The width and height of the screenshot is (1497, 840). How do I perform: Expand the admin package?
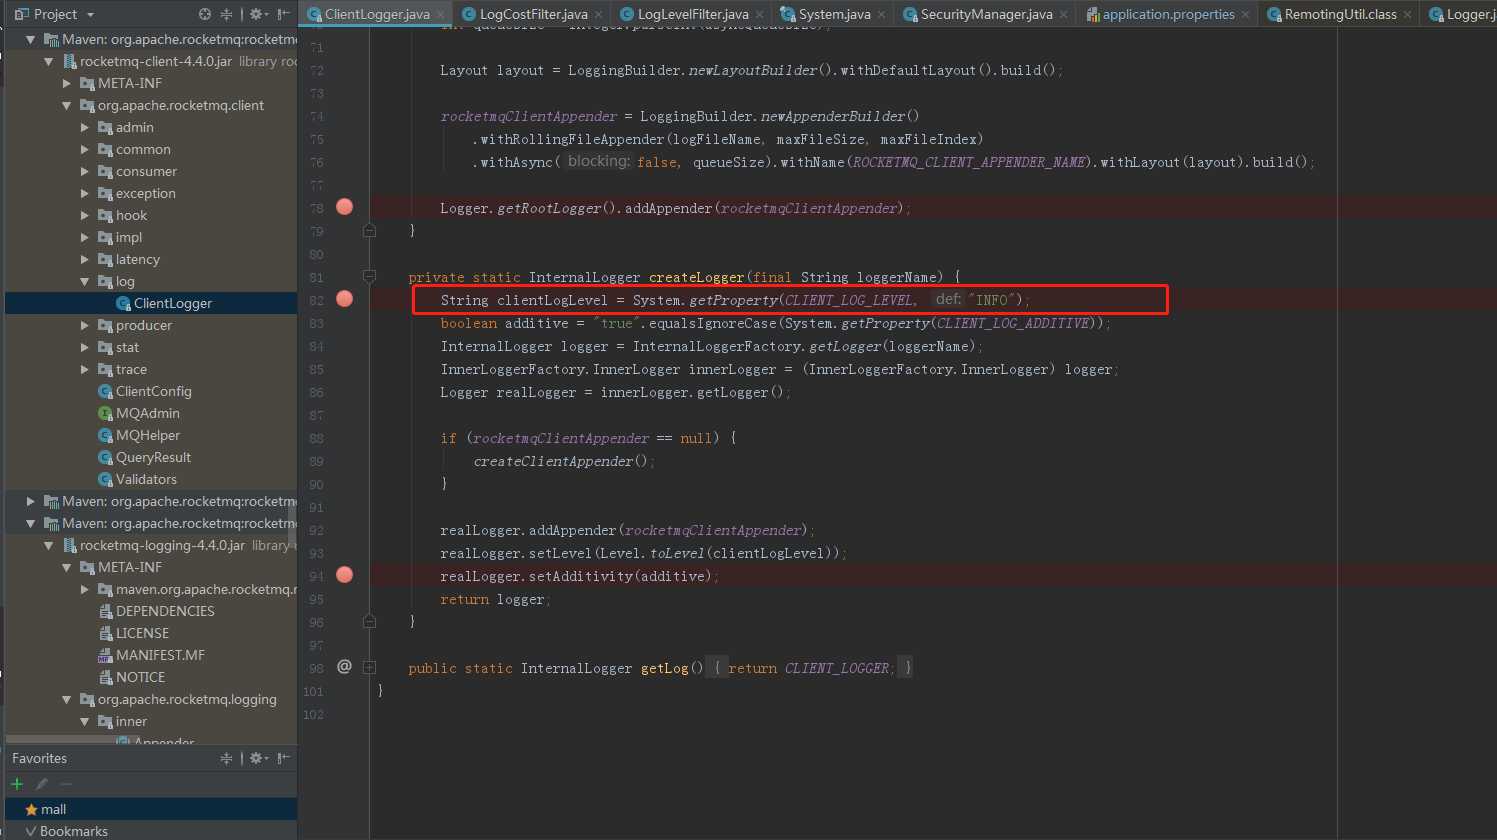pyautogui.click(x=85, y=127)
